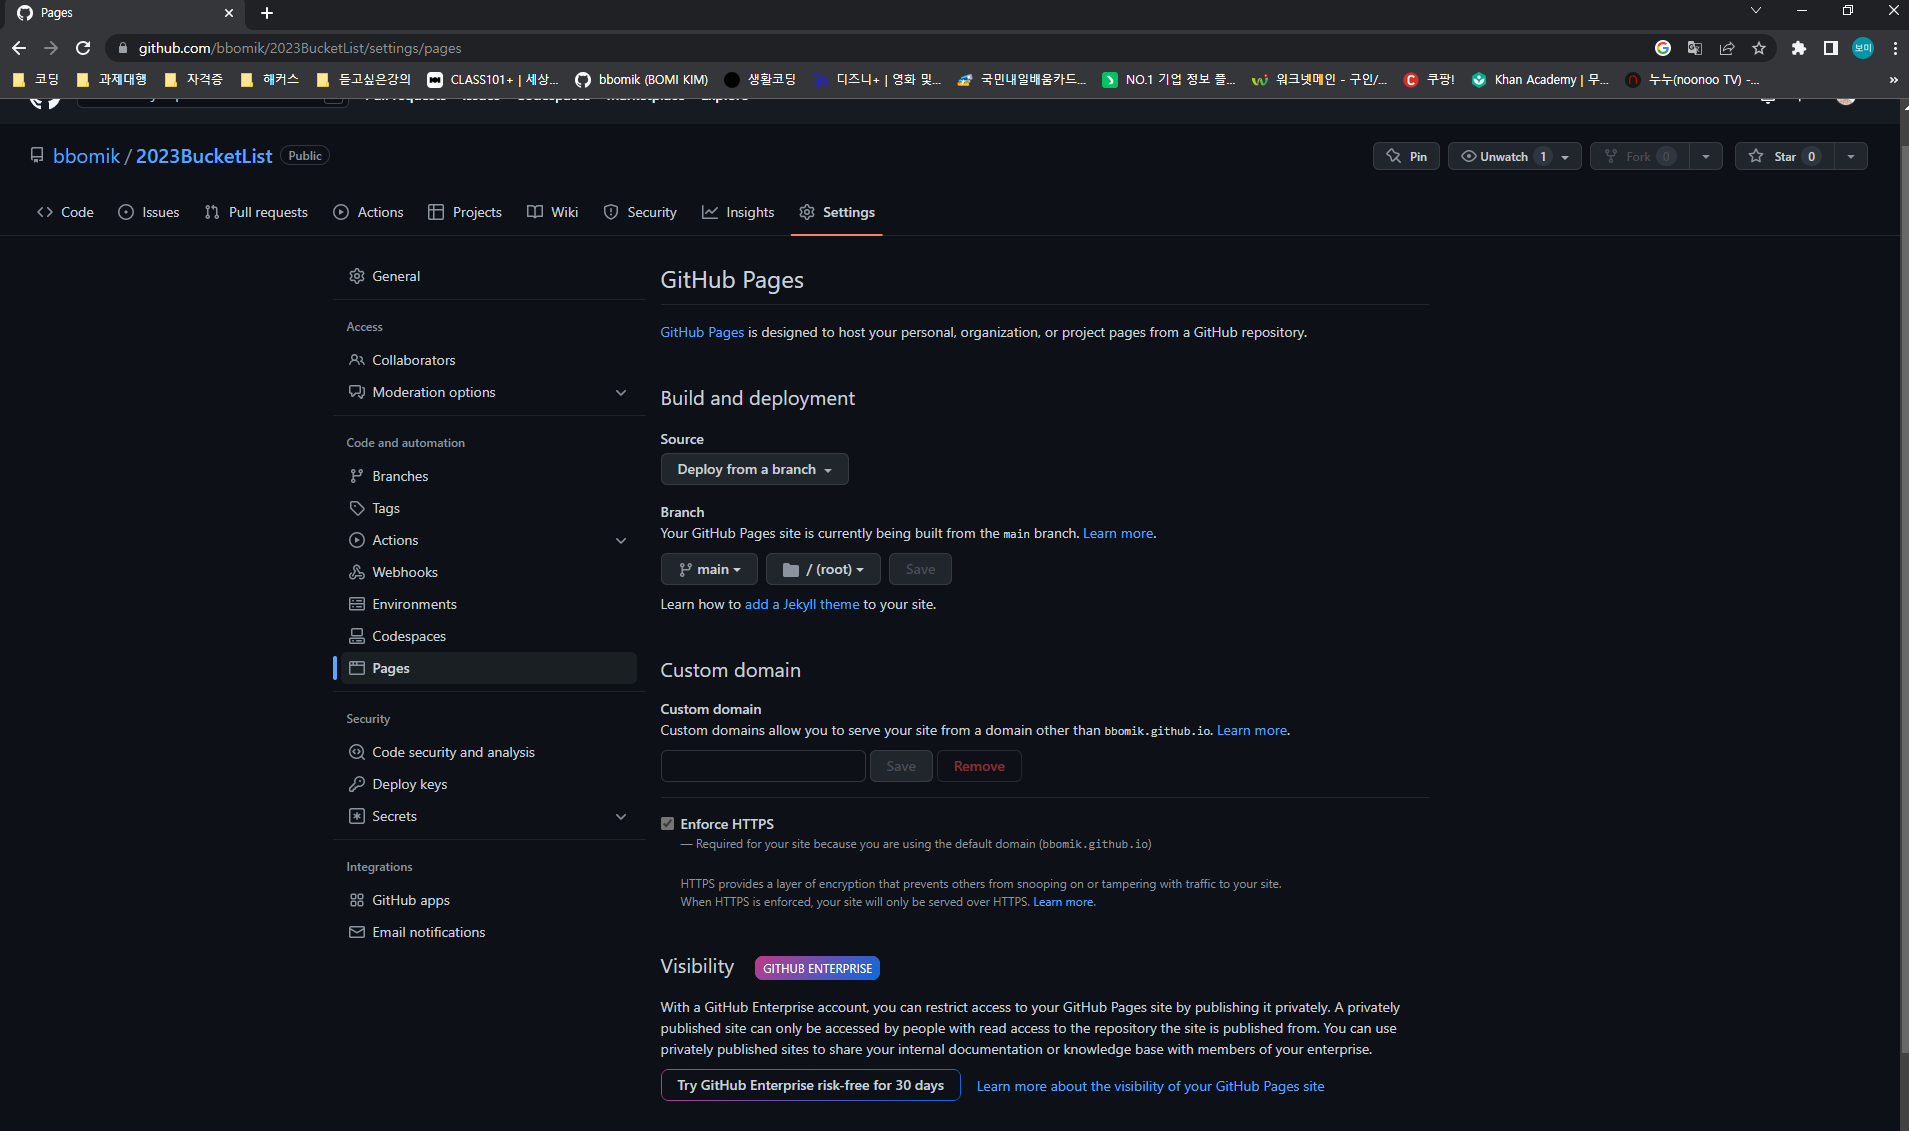
Task: Expand the sidebar Actions section
Action: click(x=489, y=540)
